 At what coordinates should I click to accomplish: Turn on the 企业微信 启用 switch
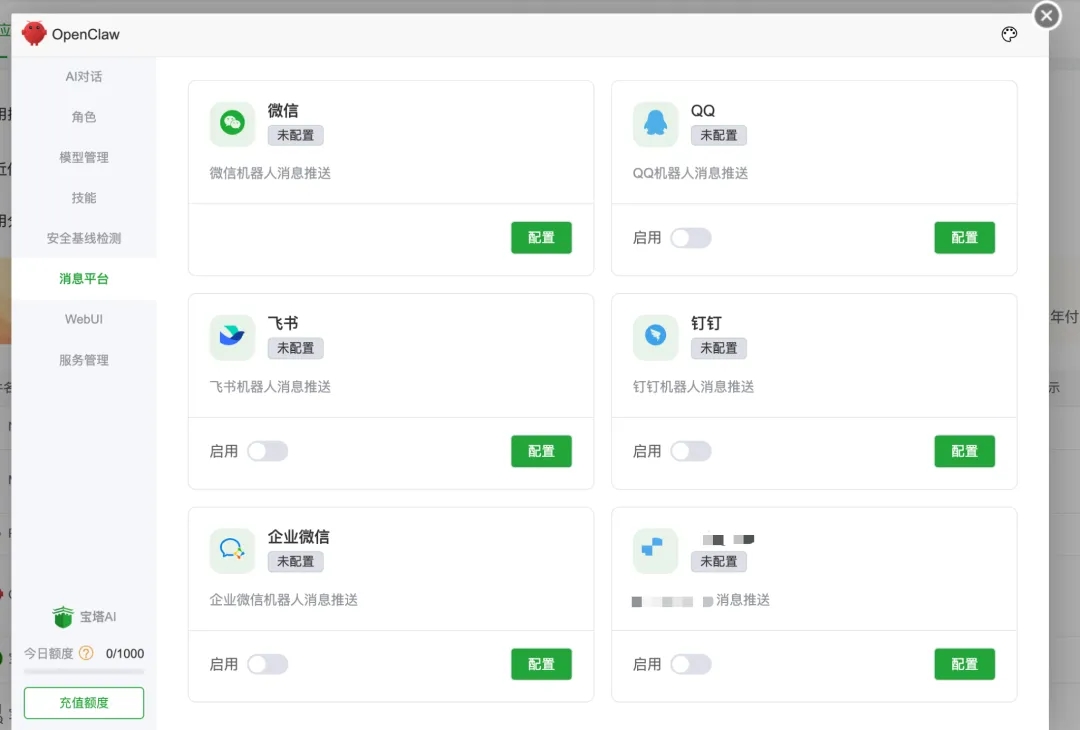[x=267, y=664]
